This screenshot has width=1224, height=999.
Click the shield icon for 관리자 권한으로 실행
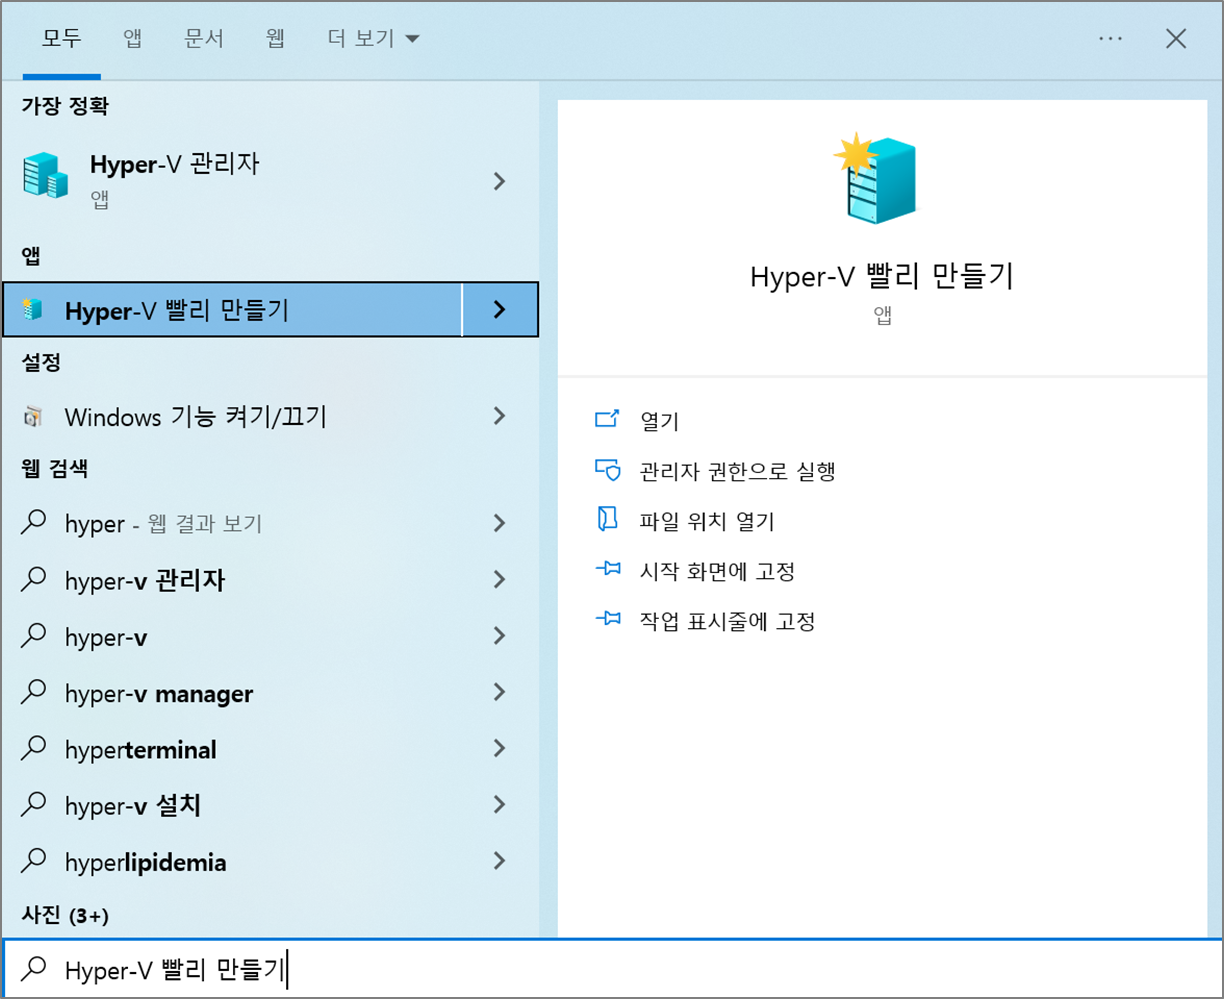pyautogui.click(x=608, y=470)
